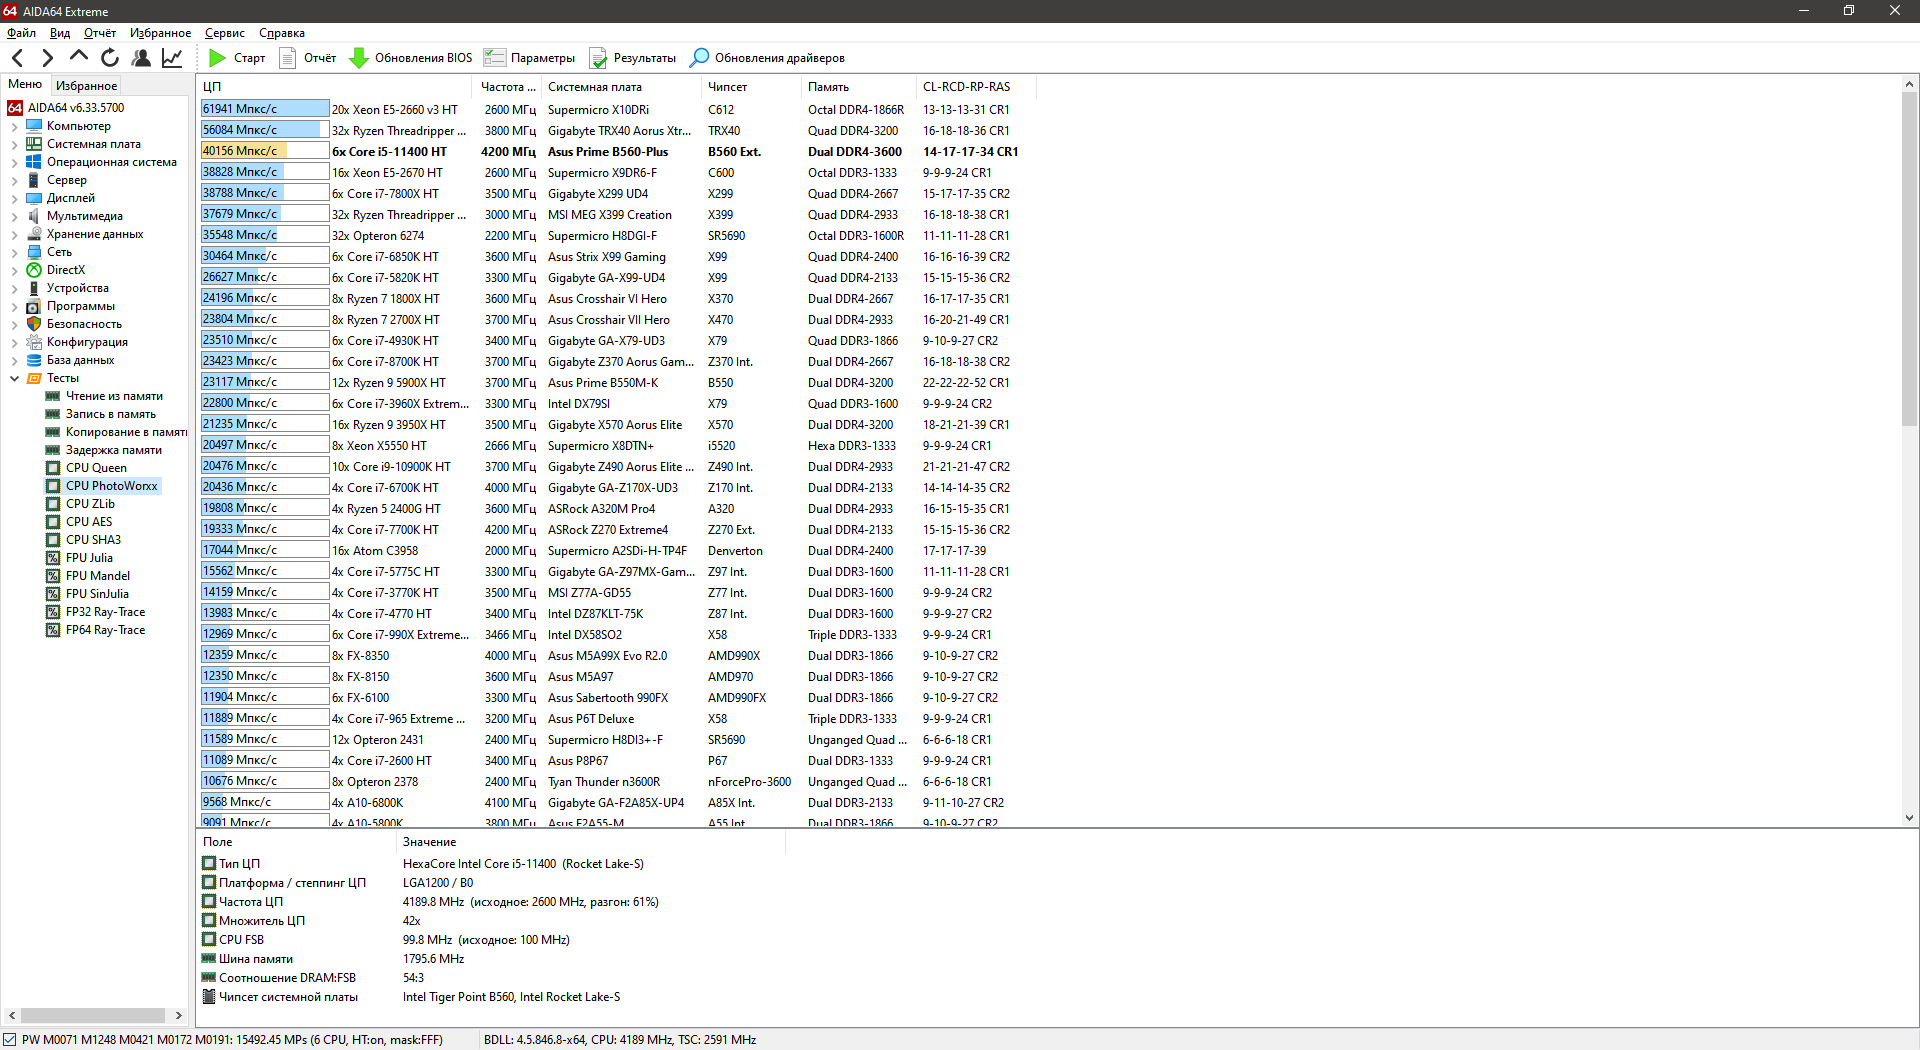Select the CPU SHA3 test
The width and height of the screenshot is (1920, 1050).
tap(93, 540)
